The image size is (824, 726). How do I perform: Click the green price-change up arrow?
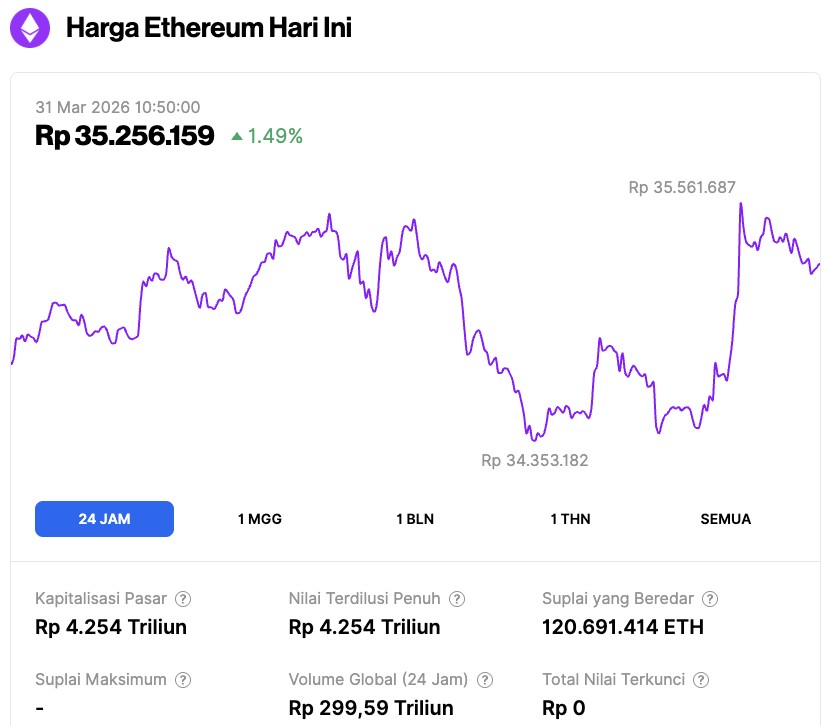[x=237, y=136]
